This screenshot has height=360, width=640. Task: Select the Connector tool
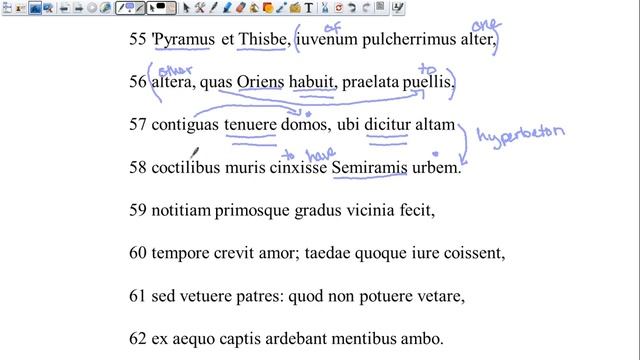click(x=281, y=8)
